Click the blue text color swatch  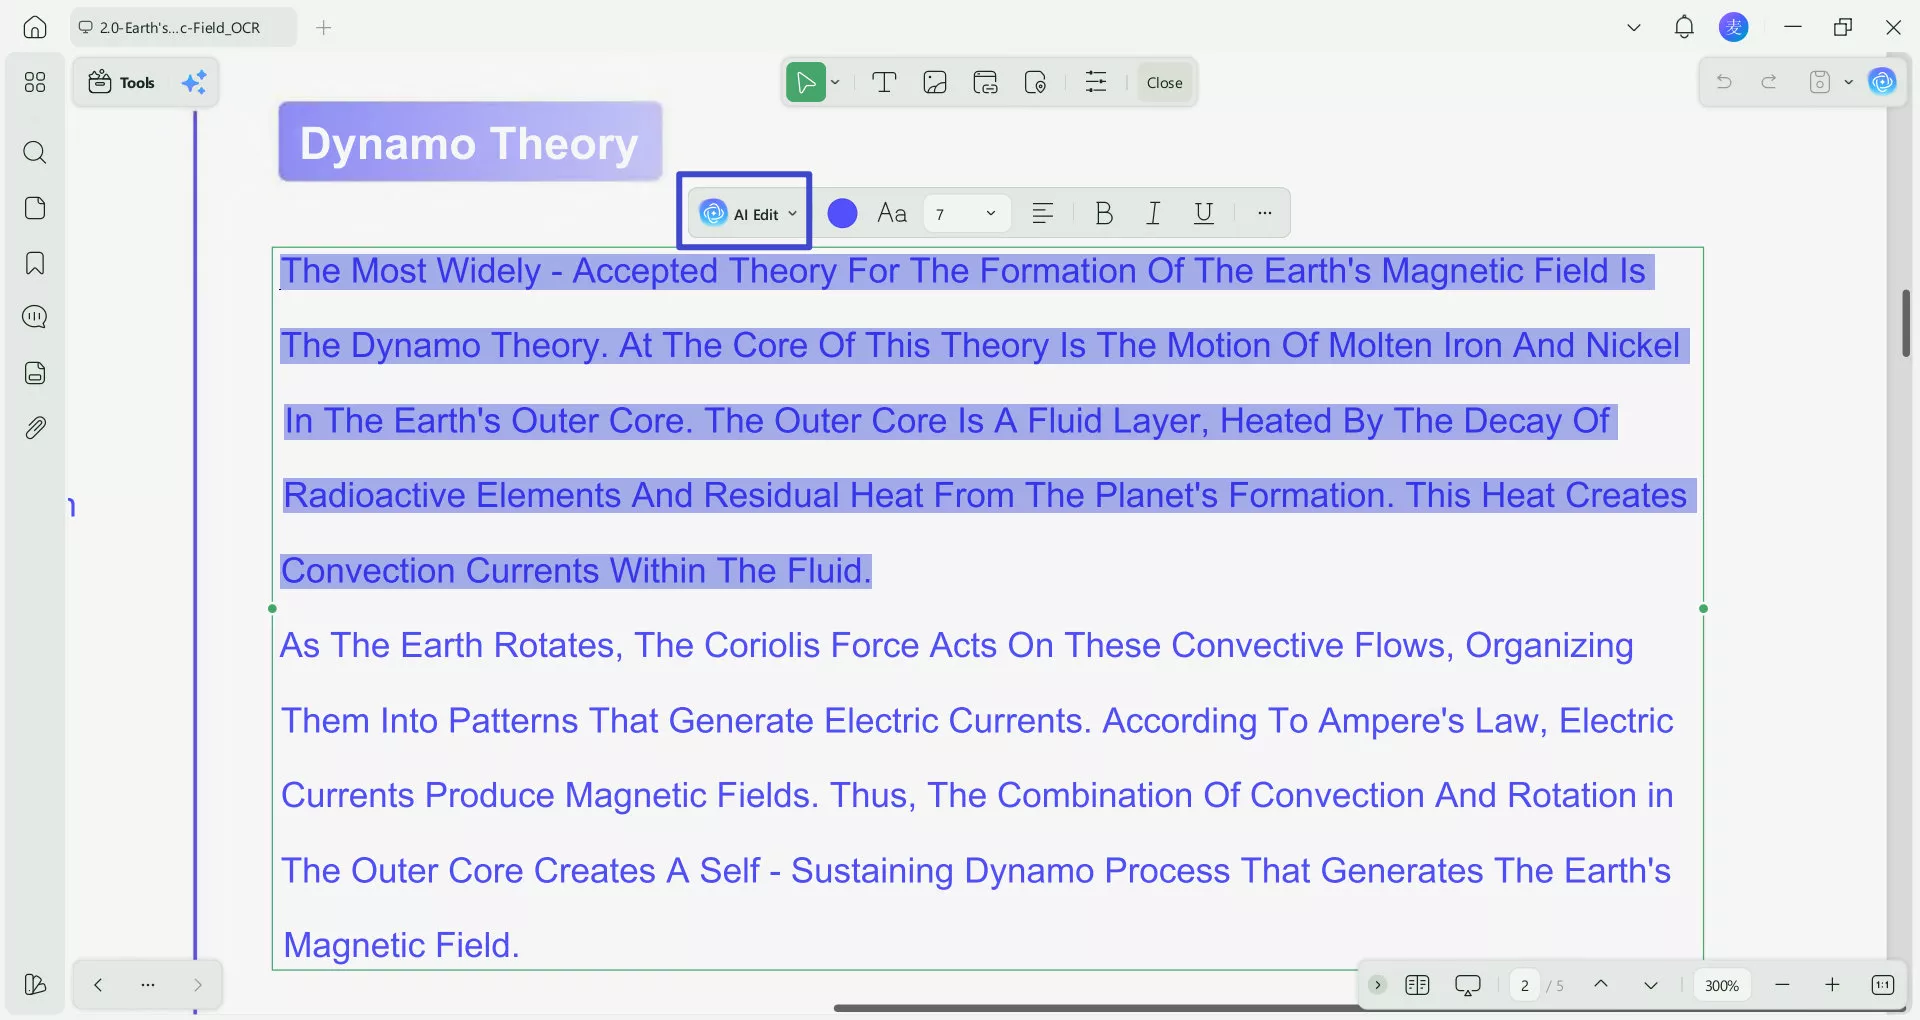pyautogui.click(x=842, y=212)
